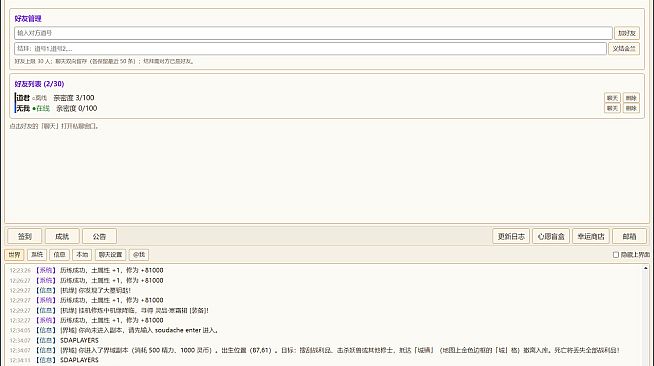Click the SDAPLAYERS line at 12:34:07
Viewport: 654px width, 366px height.
[x=54, y=341]
